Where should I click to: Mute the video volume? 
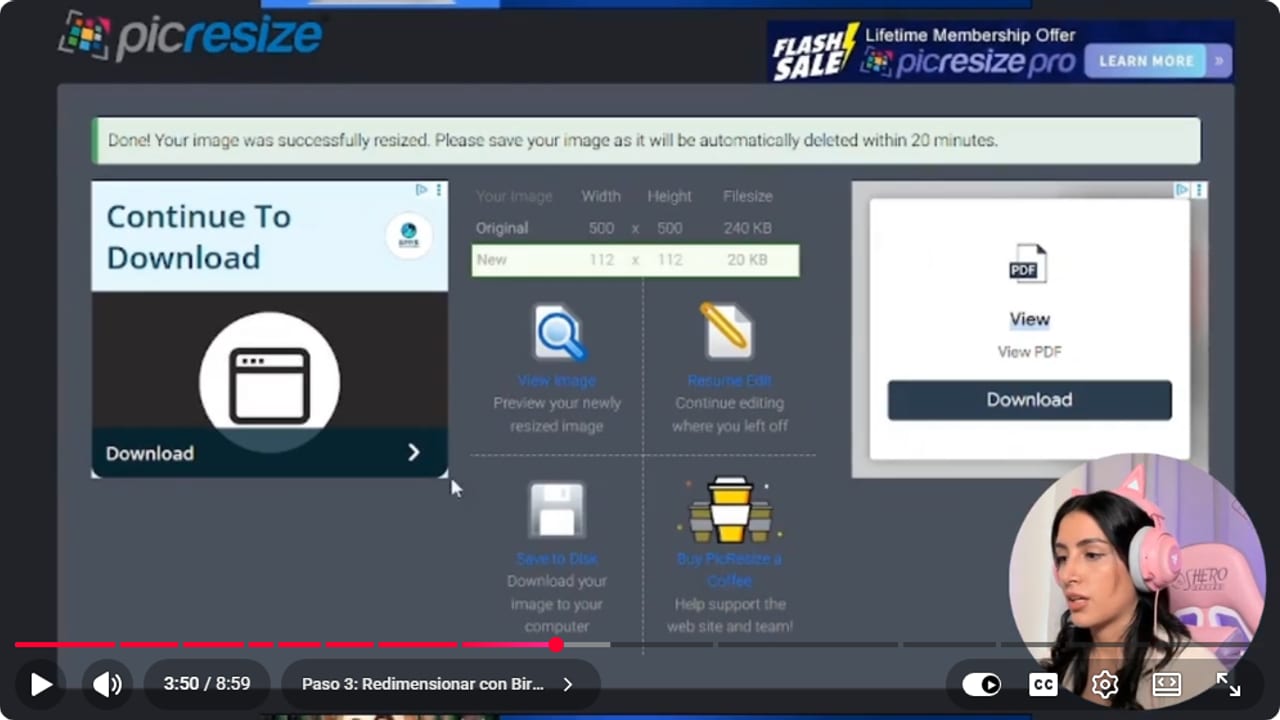tap(107, 684)
